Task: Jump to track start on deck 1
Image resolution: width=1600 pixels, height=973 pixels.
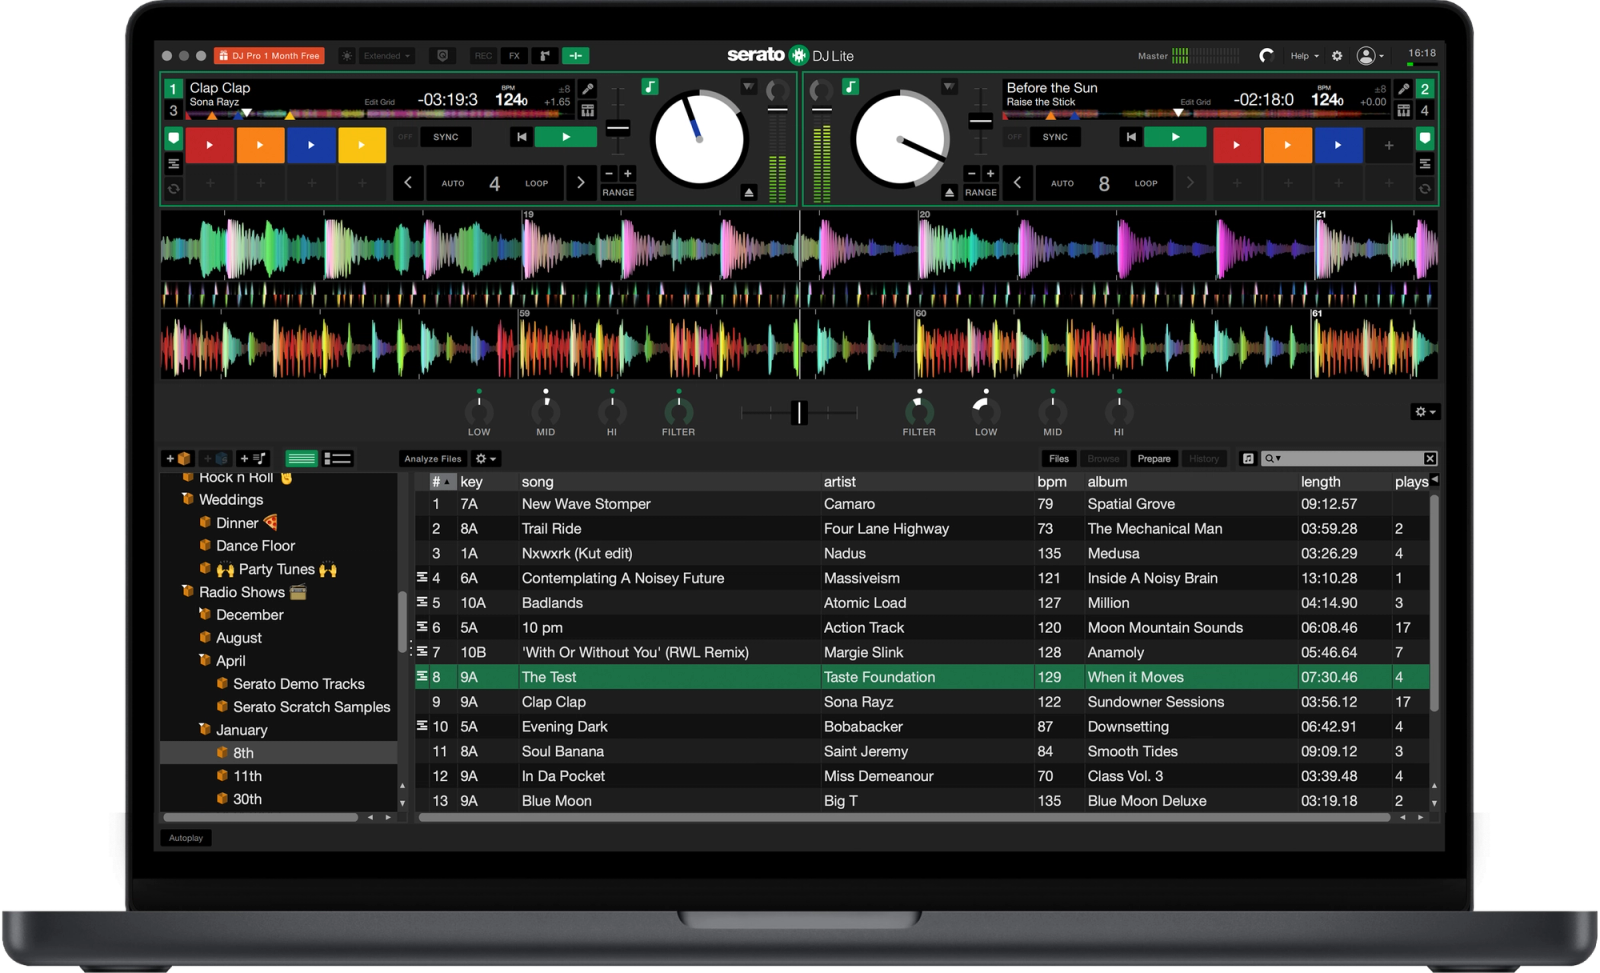Action: click(x=521, y=137)
